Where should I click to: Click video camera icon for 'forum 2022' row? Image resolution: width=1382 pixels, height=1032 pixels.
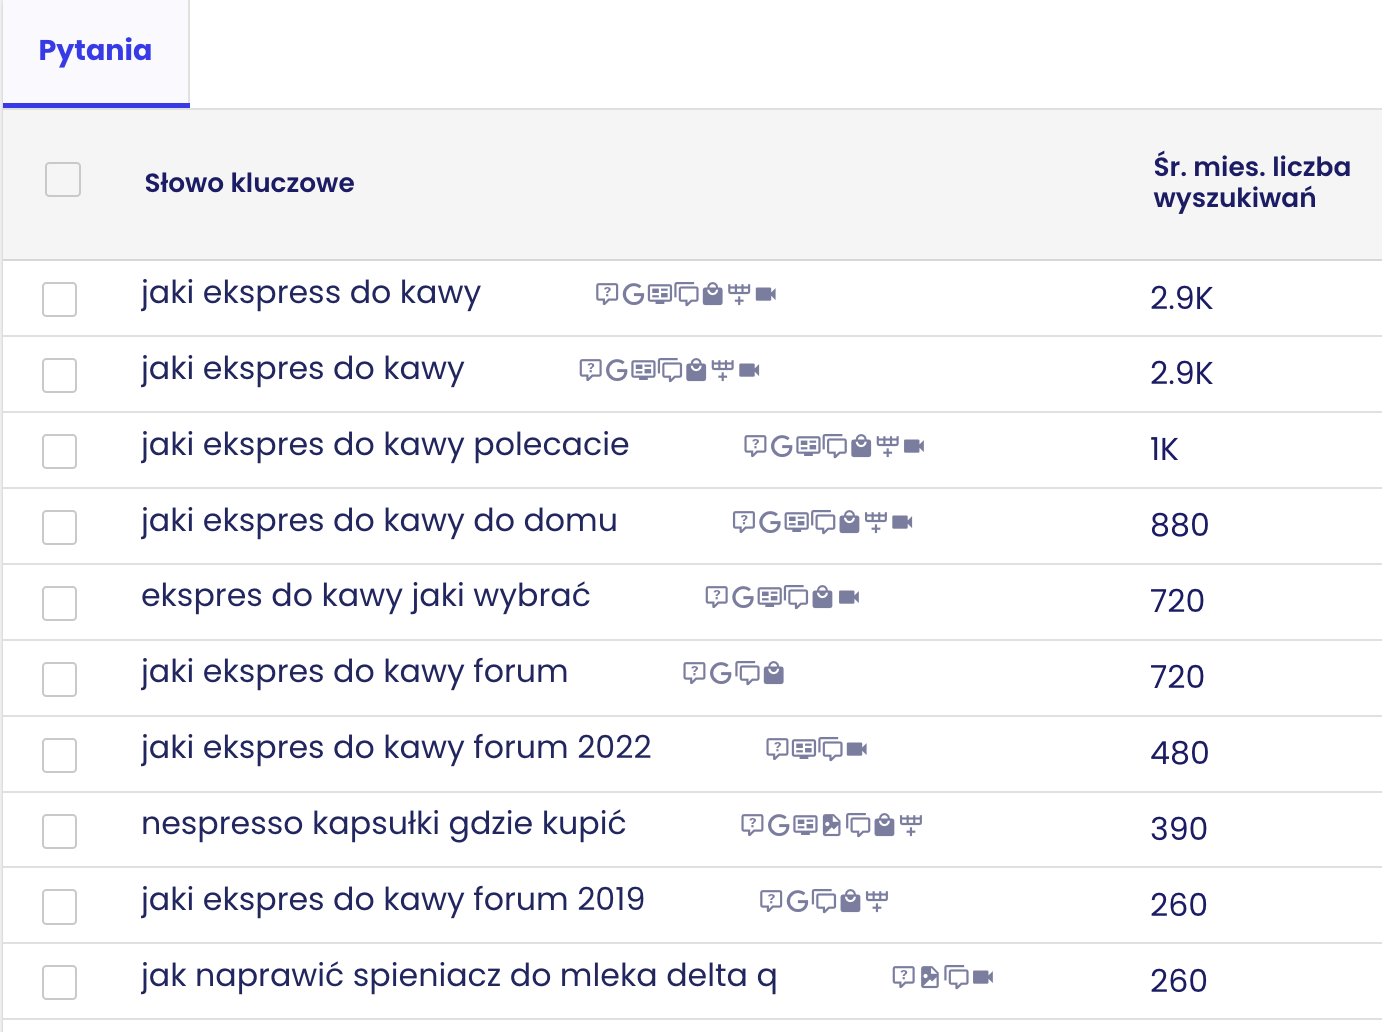click(857, 749)
